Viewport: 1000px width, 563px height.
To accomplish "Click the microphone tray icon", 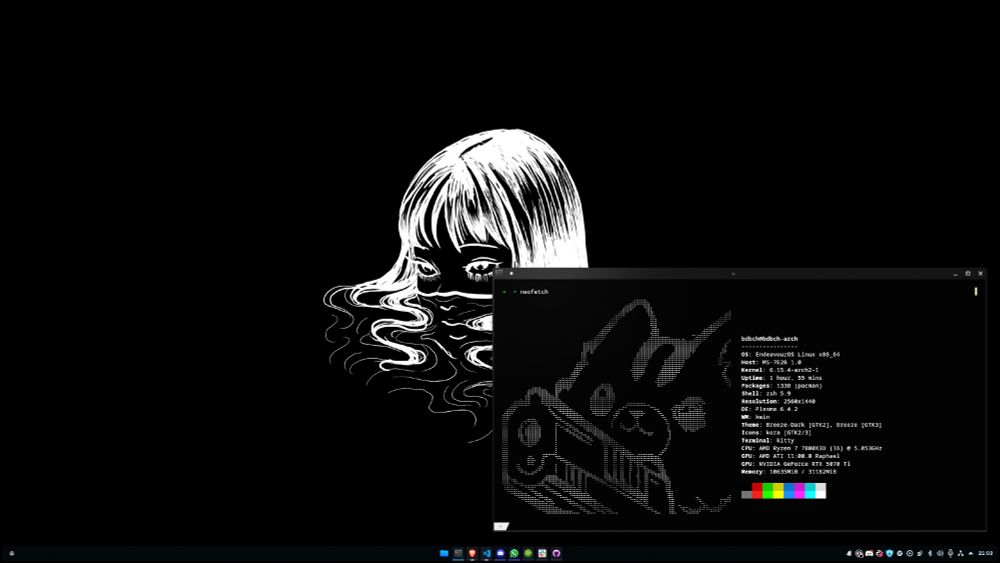I will [x=951, y=553].
